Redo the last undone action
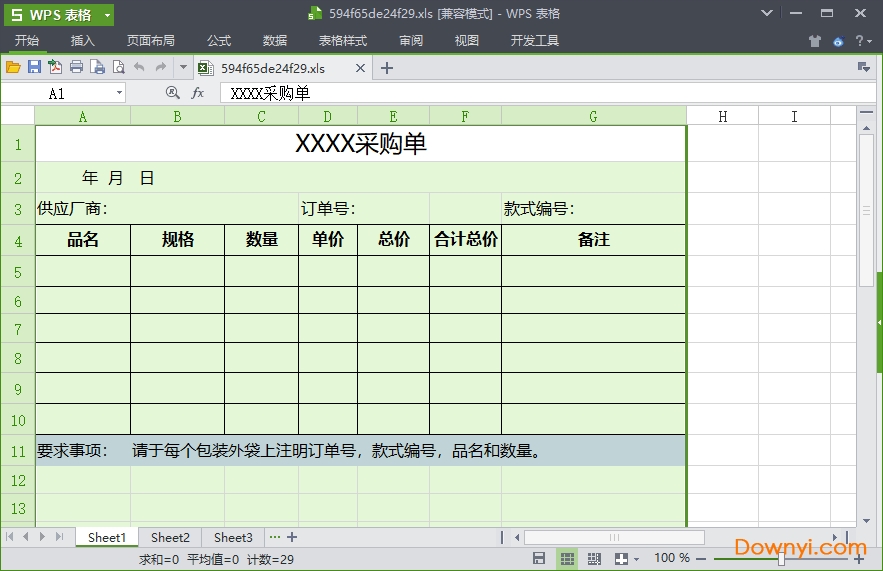Screen dimensions: 883x571 (161, 68)
